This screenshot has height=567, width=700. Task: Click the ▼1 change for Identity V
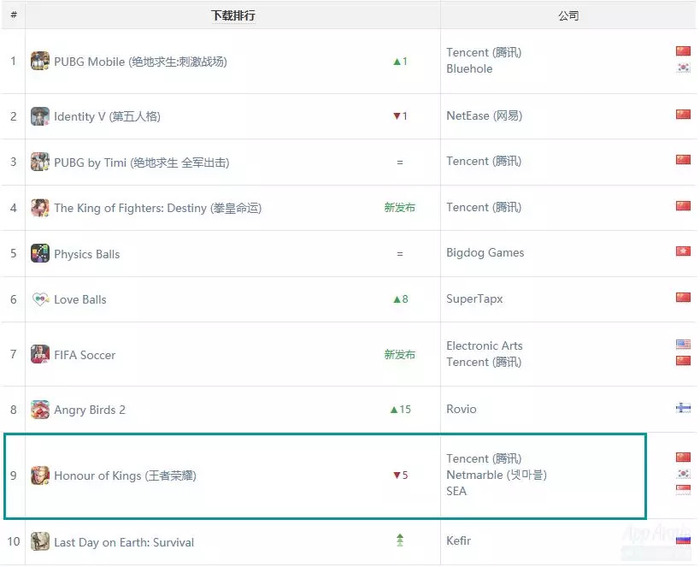tap(400, 116)
